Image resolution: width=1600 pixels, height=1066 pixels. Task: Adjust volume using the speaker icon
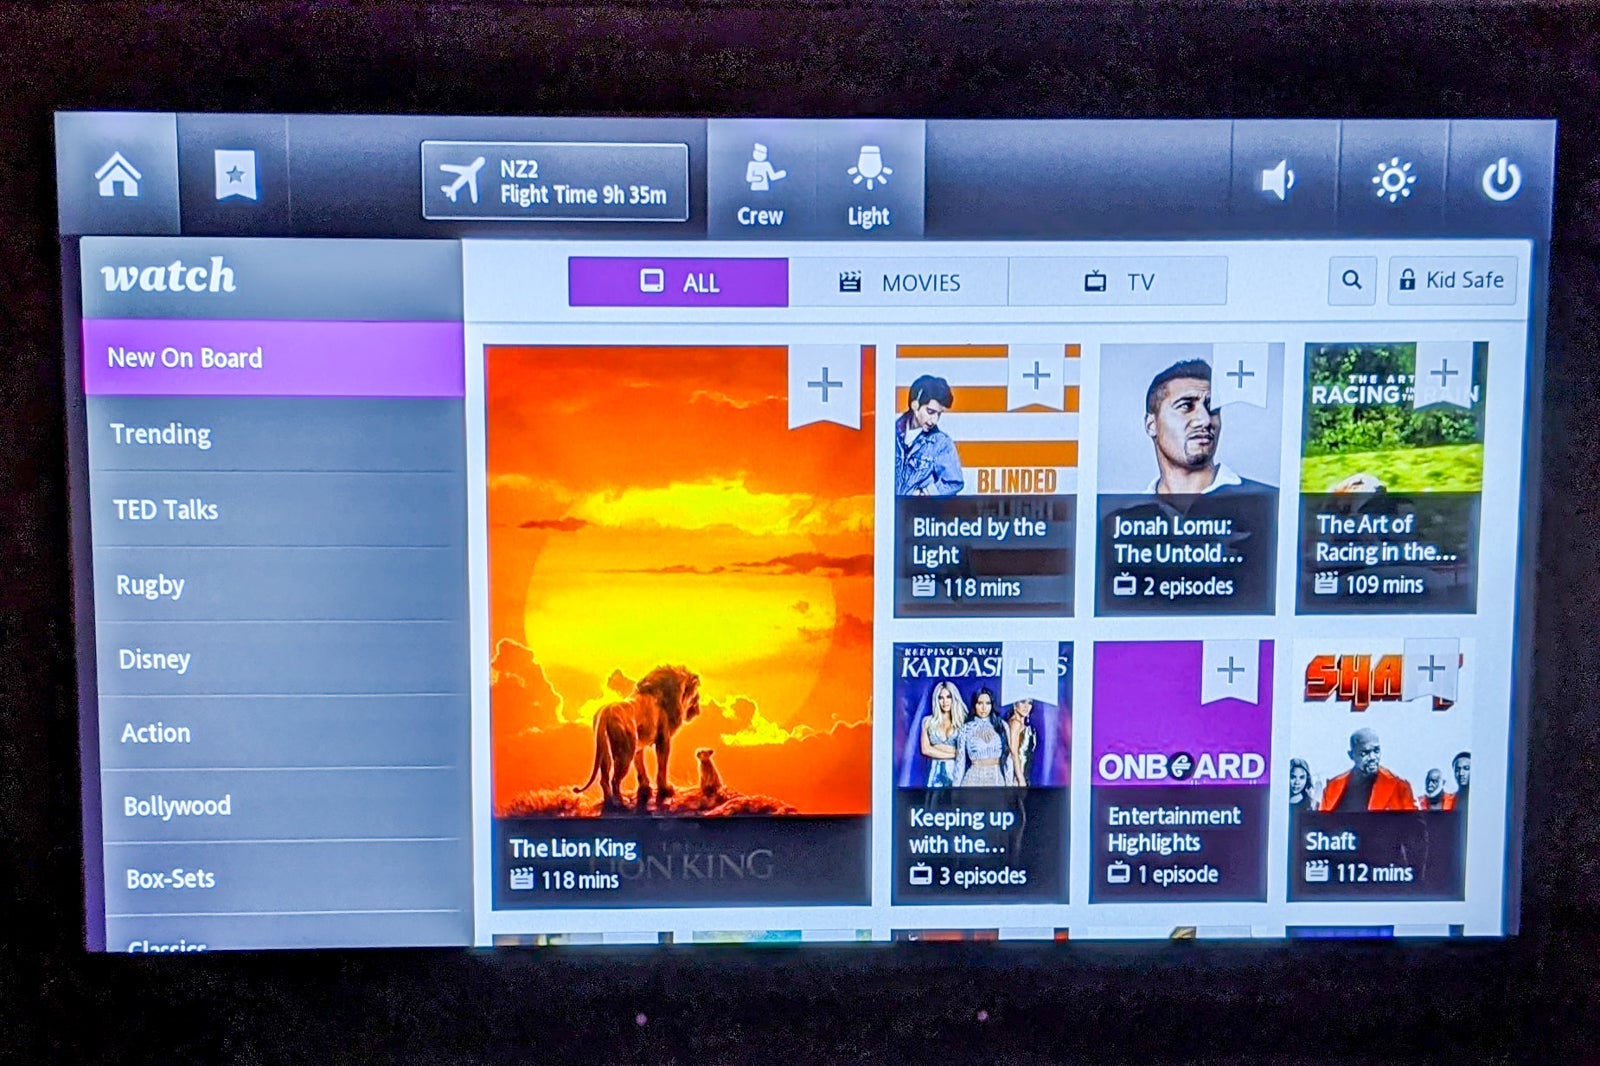click(1277, 181)
